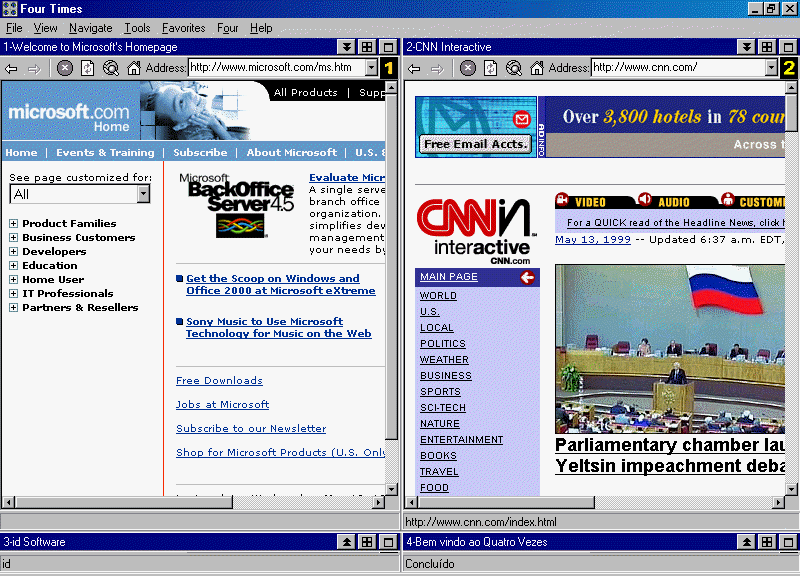The height and width of the screenshot is (576, 800).
Task: Click the forward arrow in CNN pane
Action: 437,68
